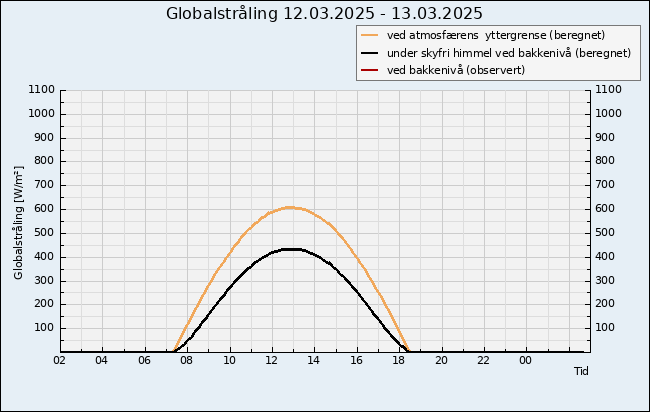Click the '00' tick on the time axis
This screenshot has width=650, height=412.
525,361
